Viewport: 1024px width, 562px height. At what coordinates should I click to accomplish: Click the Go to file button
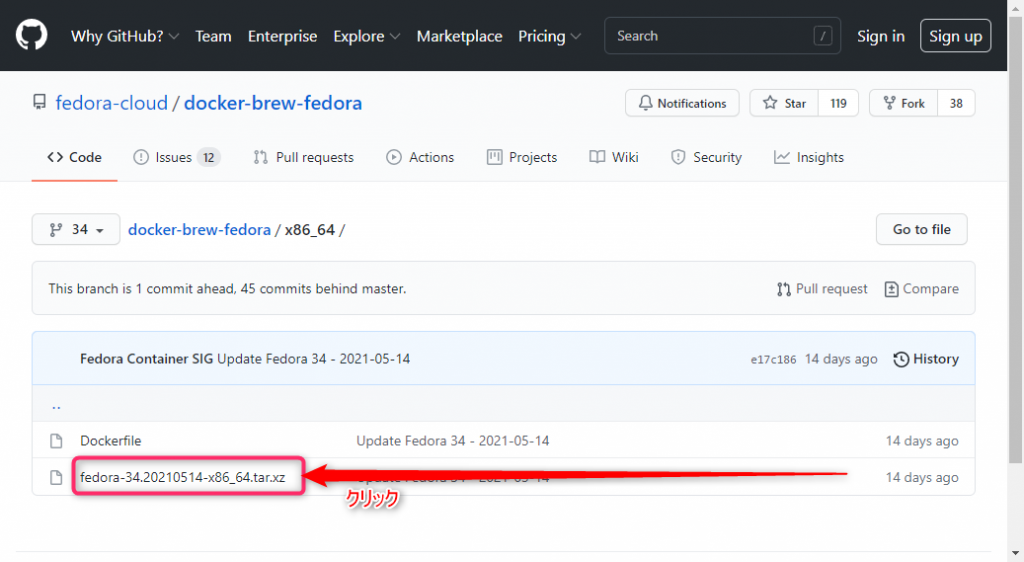coord(921,229)
